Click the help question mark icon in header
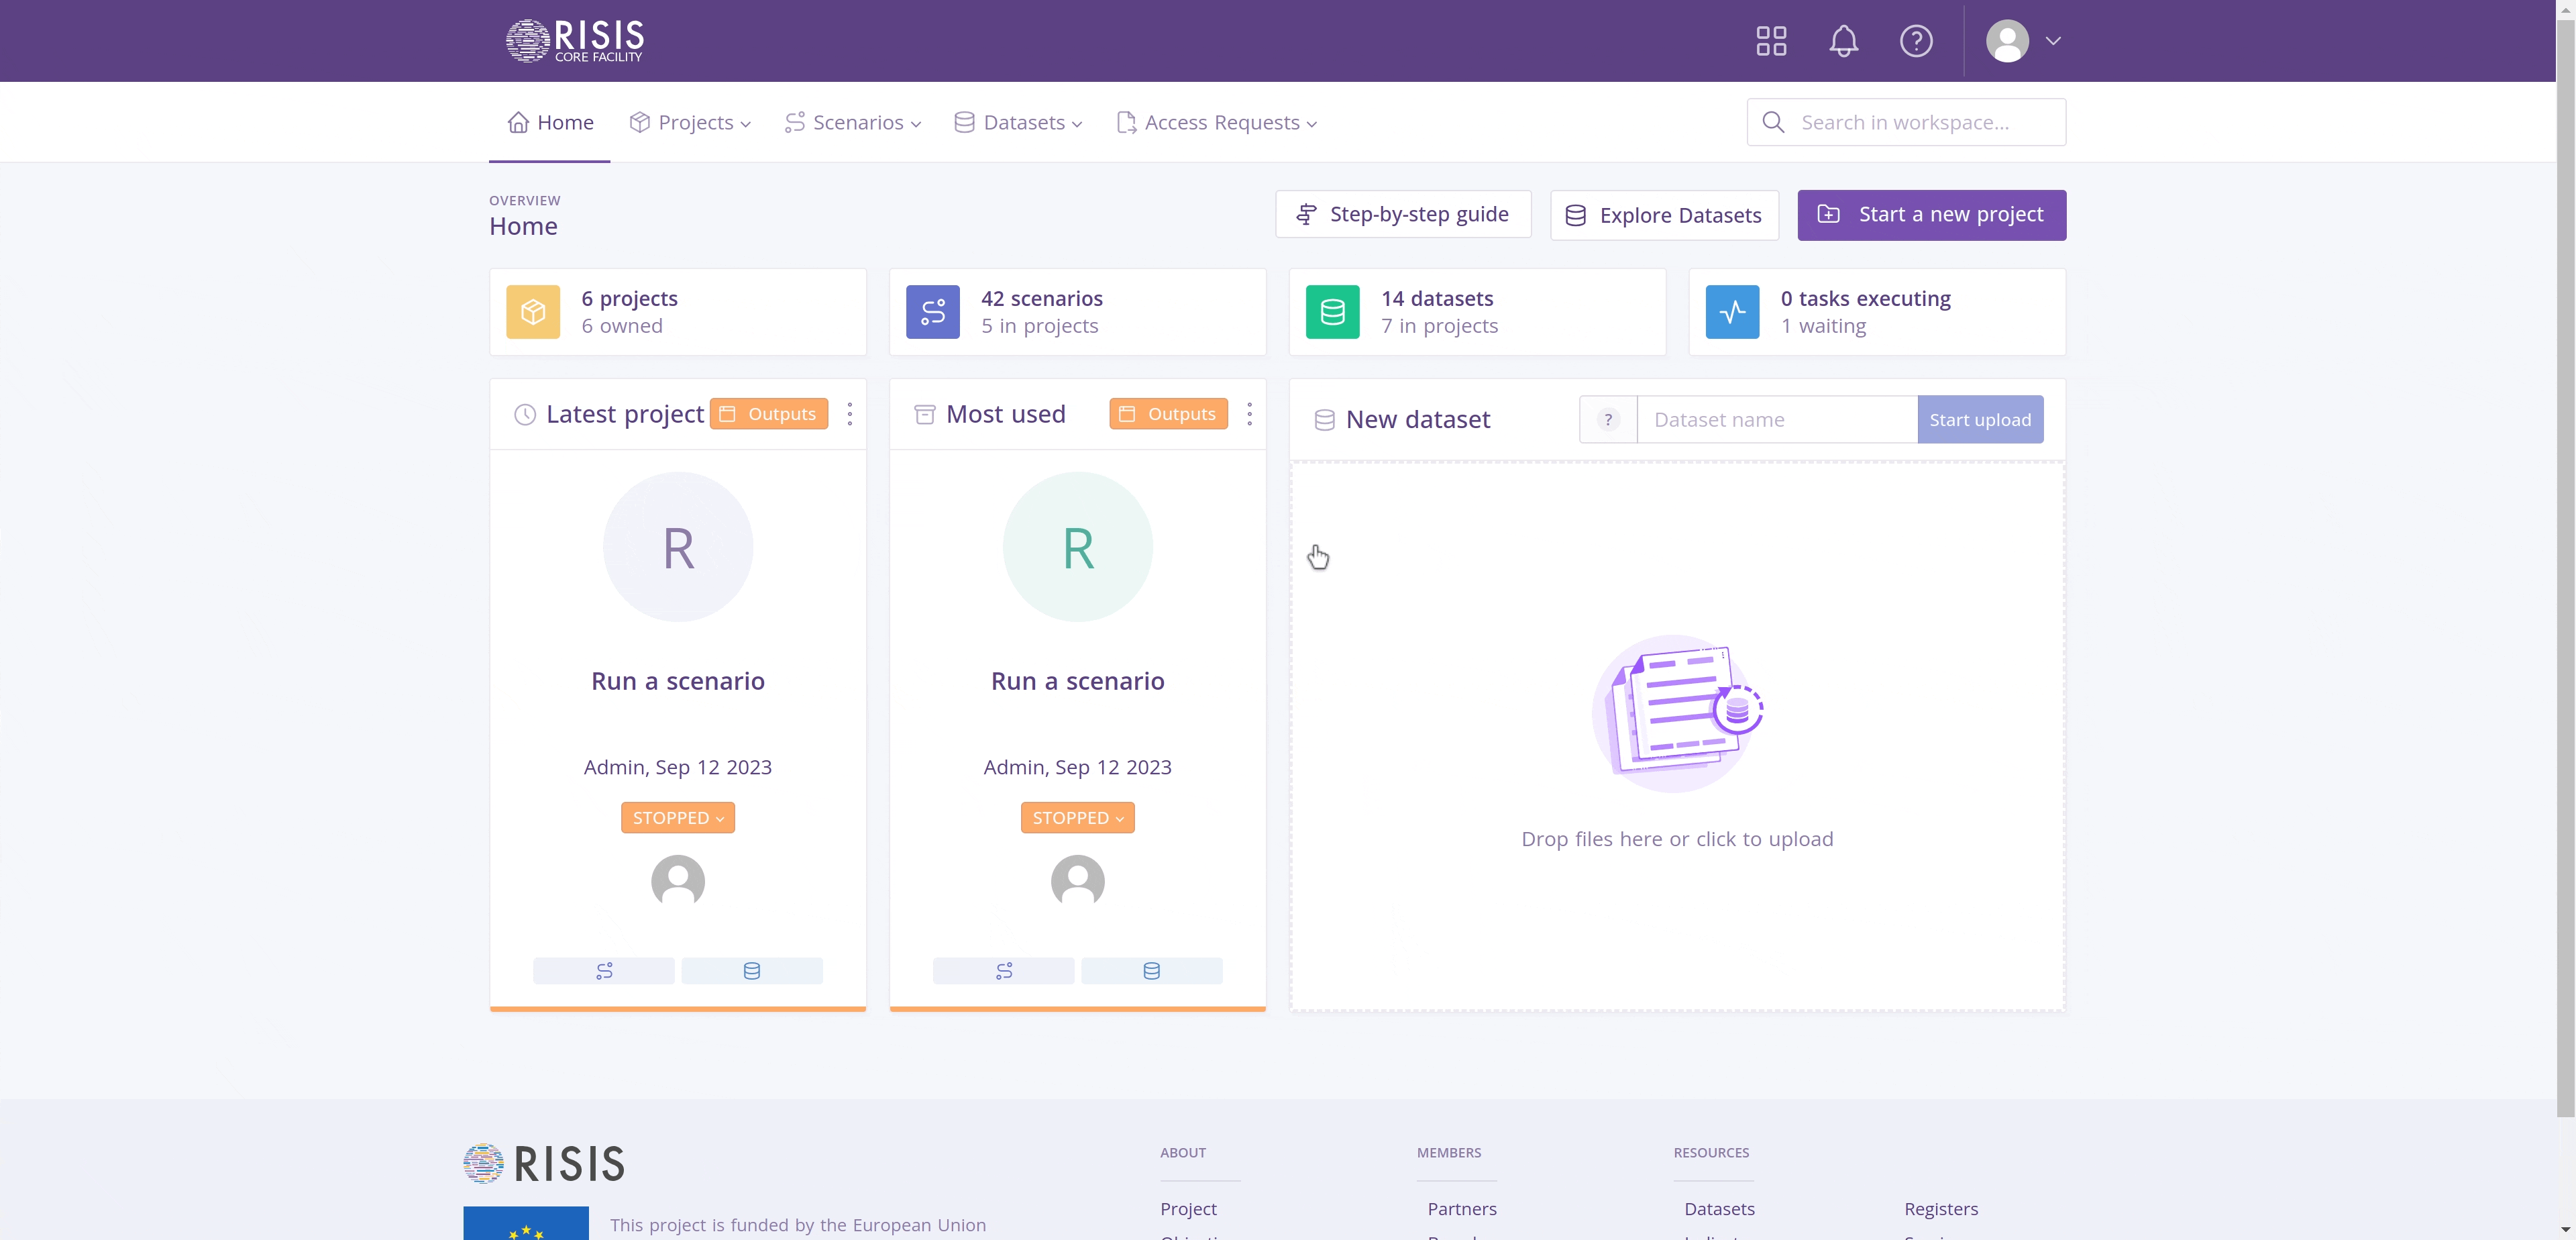Screen dimensions: 2576x1240 [1915, 41]
